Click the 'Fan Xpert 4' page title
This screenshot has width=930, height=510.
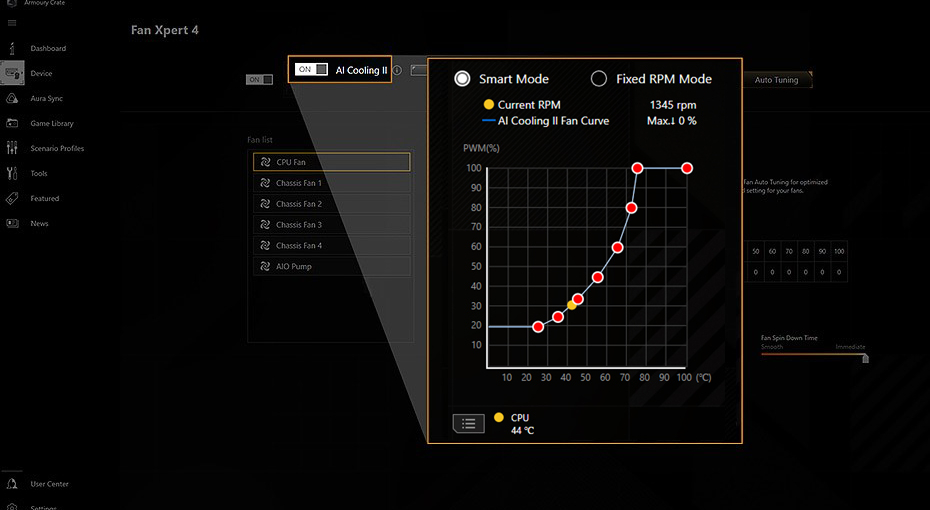coord(165,30)
